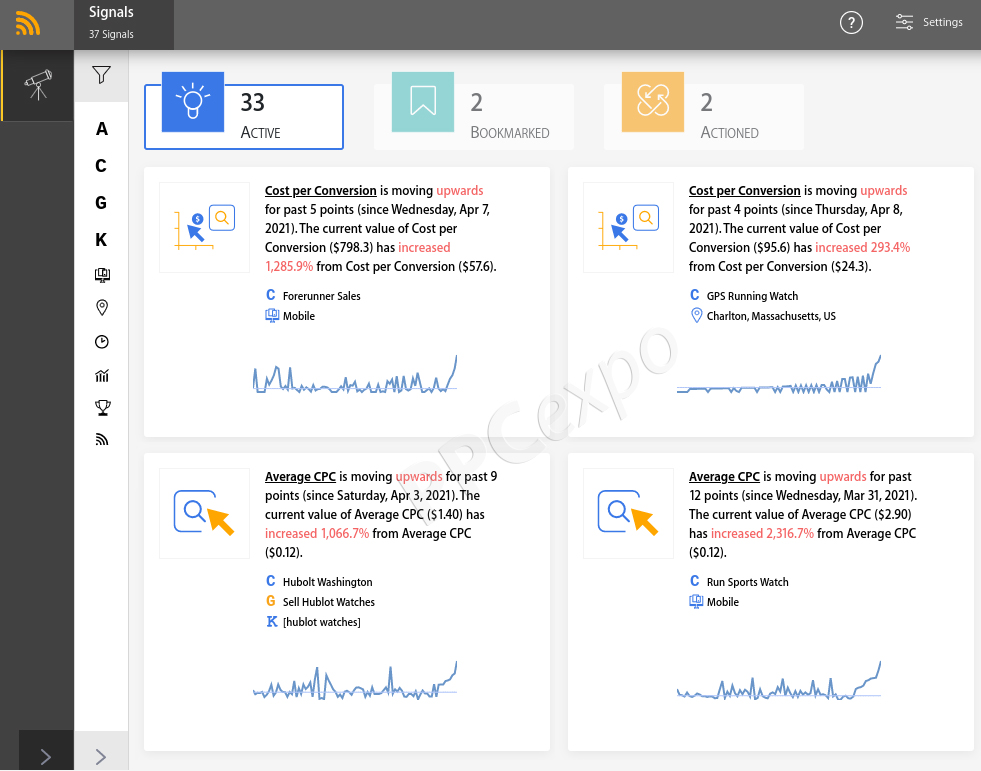Select the trophy filter icon
This screenshot has height=771, width=981.
pos(103,408)
